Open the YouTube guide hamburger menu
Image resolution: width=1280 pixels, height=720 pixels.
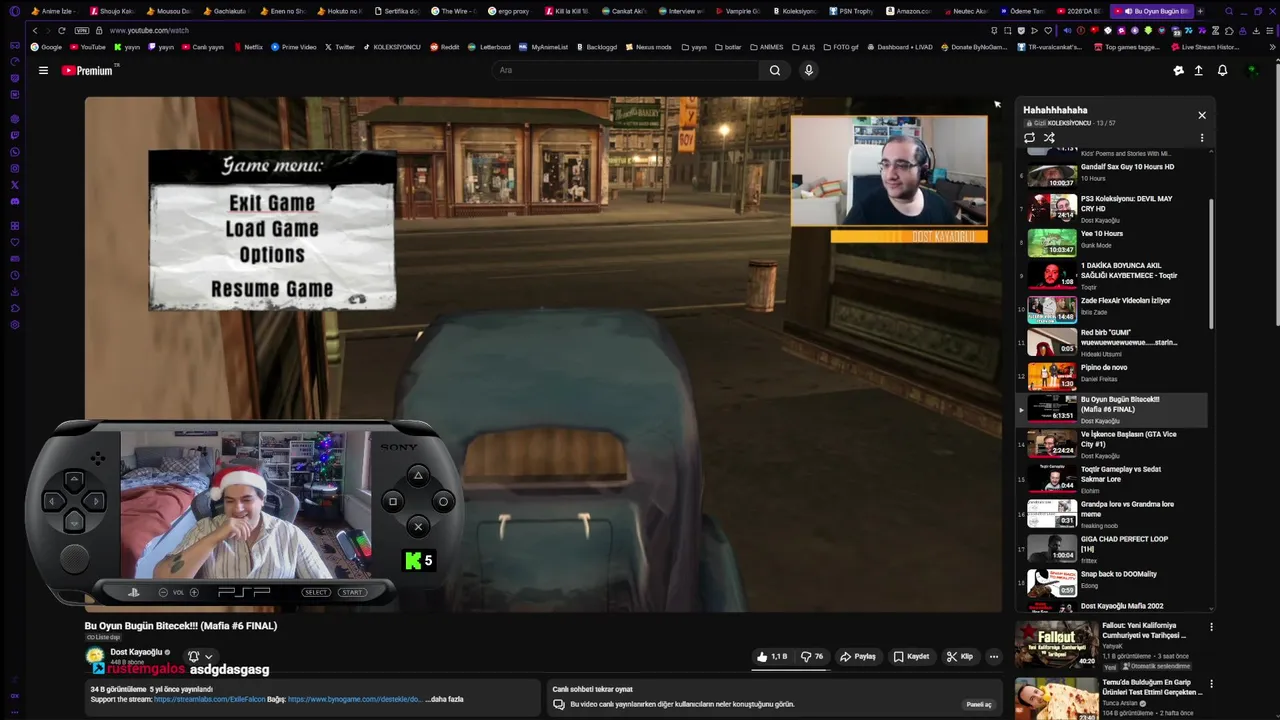point(43,70)
